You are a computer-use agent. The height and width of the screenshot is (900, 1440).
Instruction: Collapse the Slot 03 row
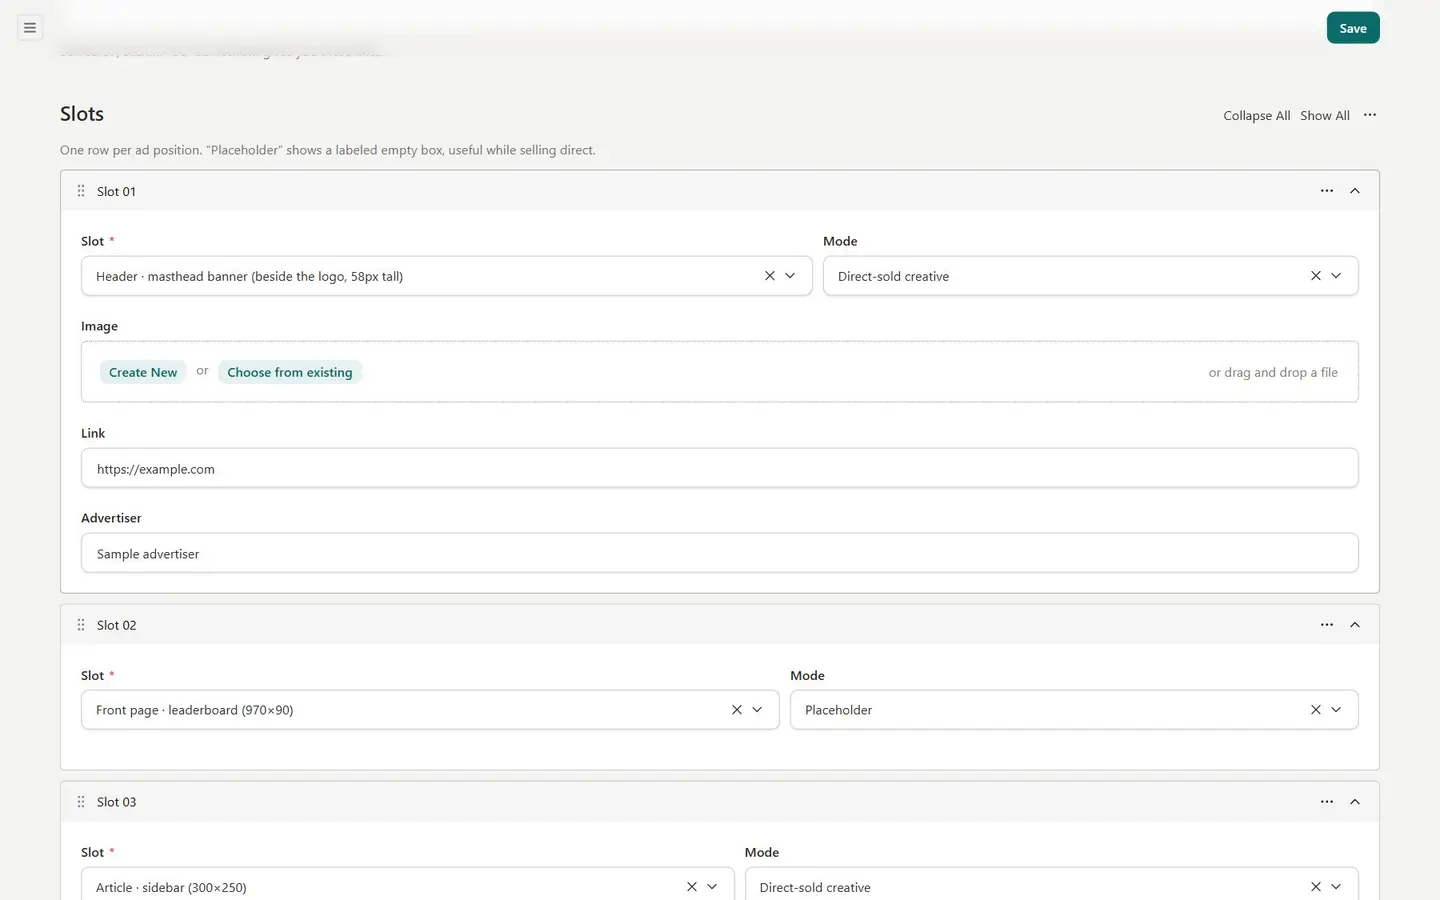pyautogui.click(x=1355, y=802)
